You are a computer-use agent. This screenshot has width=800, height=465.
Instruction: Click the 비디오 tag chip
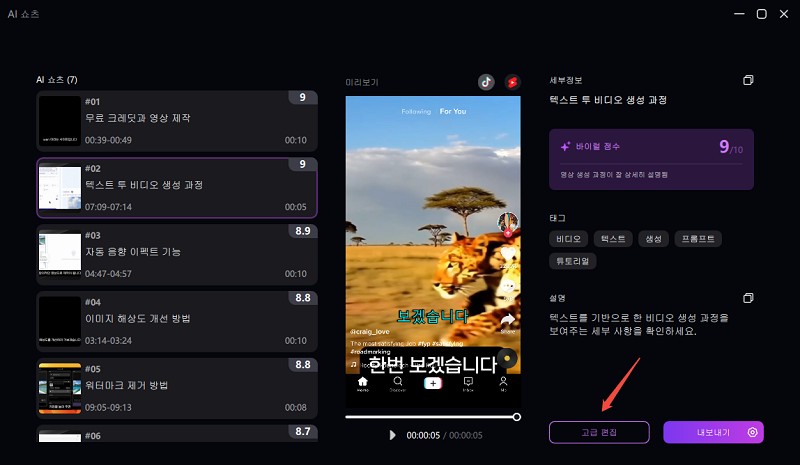click(x=568, y=239)
